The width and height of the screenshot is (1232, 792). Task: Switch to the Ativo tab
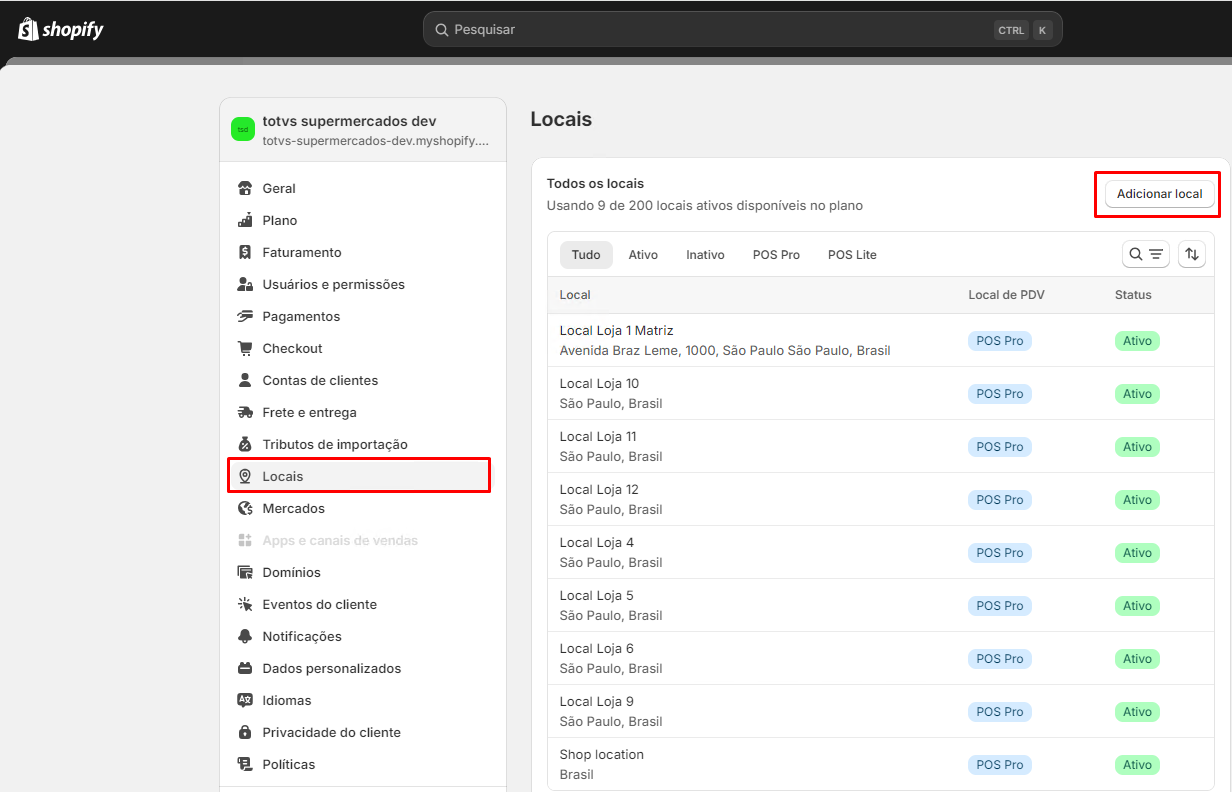643,255
